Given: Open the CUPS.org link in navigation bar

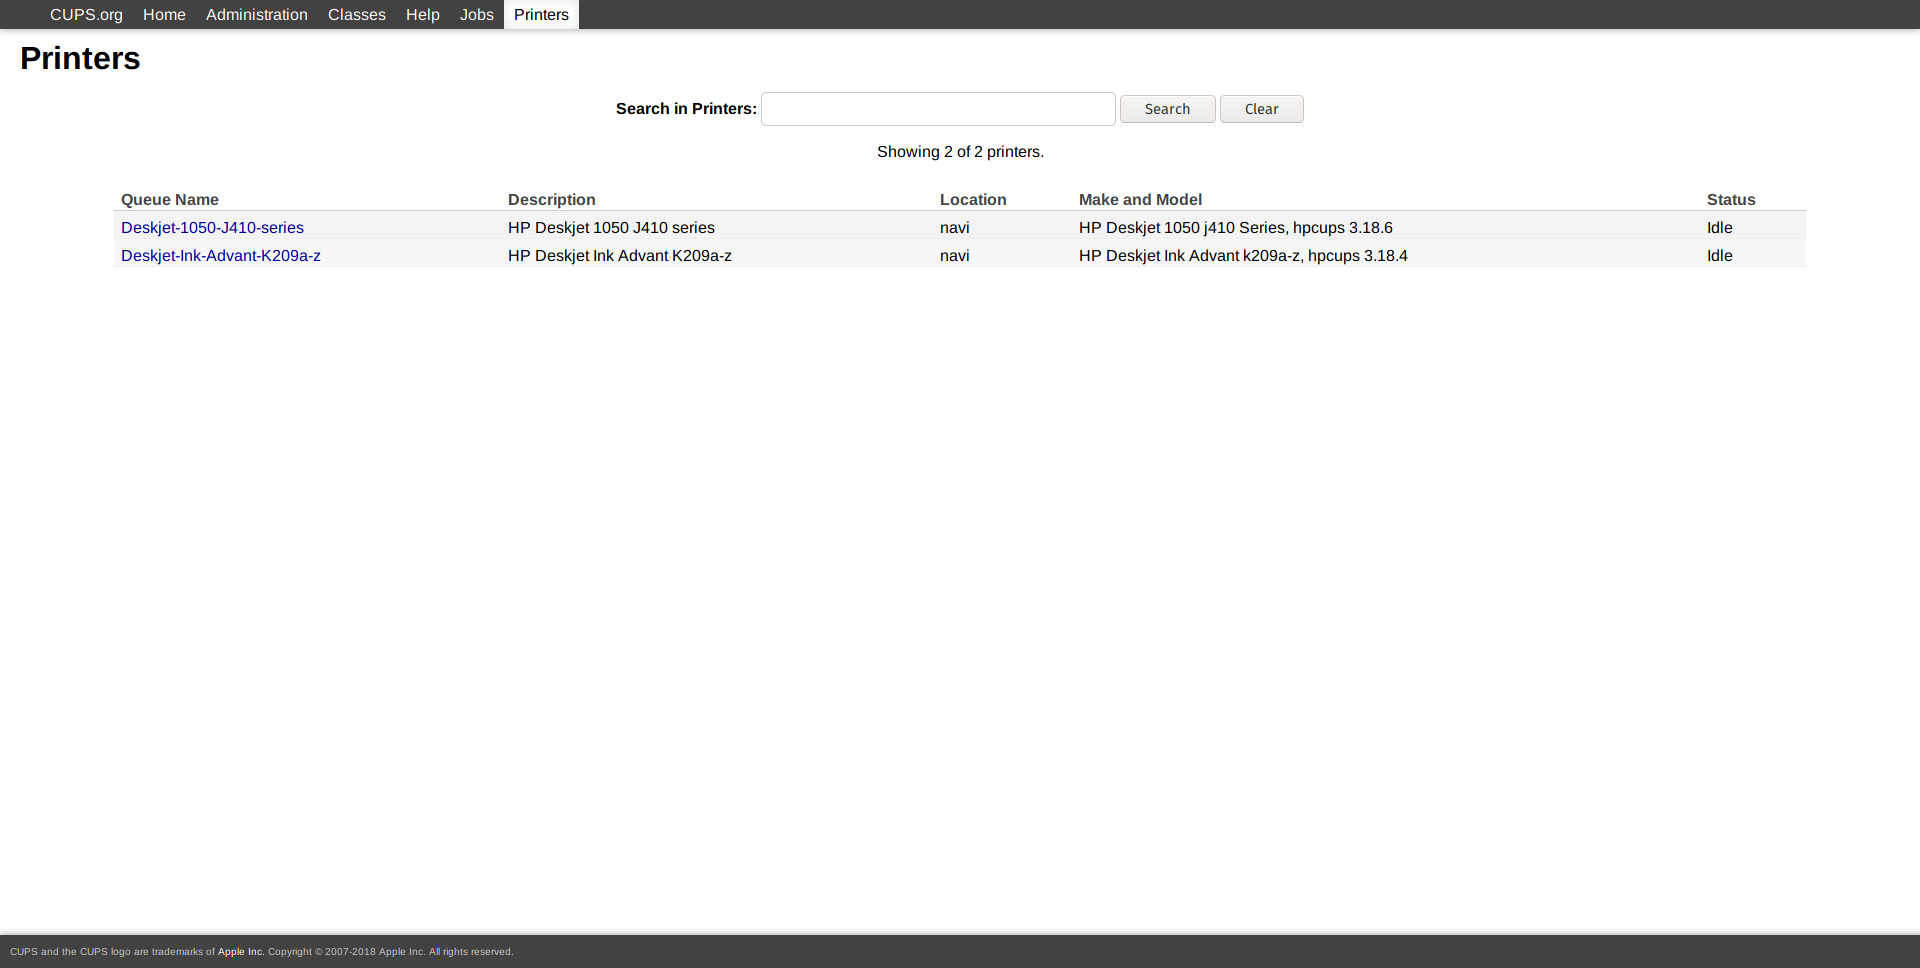Looking at the screenshot, I should 86,15.
